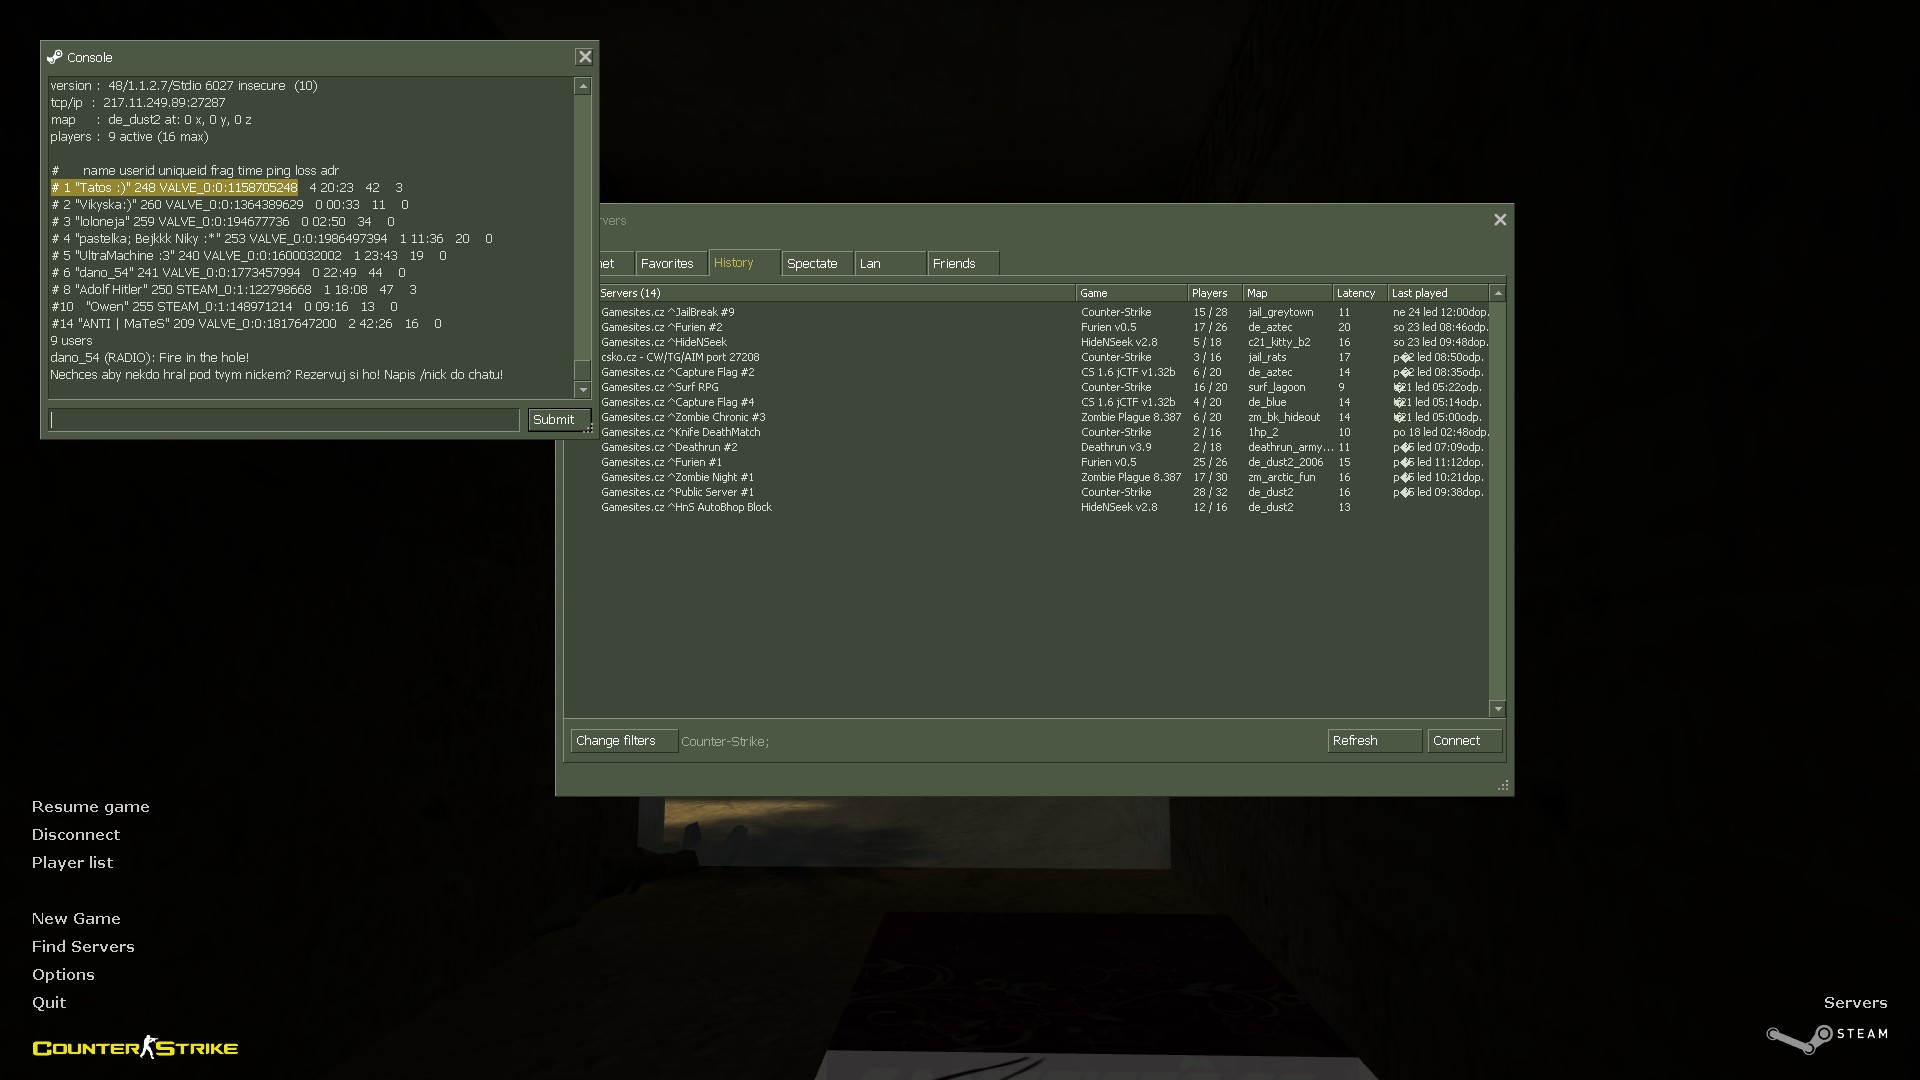Click zm_arctic_fun map cell

tap(1281, 477)
